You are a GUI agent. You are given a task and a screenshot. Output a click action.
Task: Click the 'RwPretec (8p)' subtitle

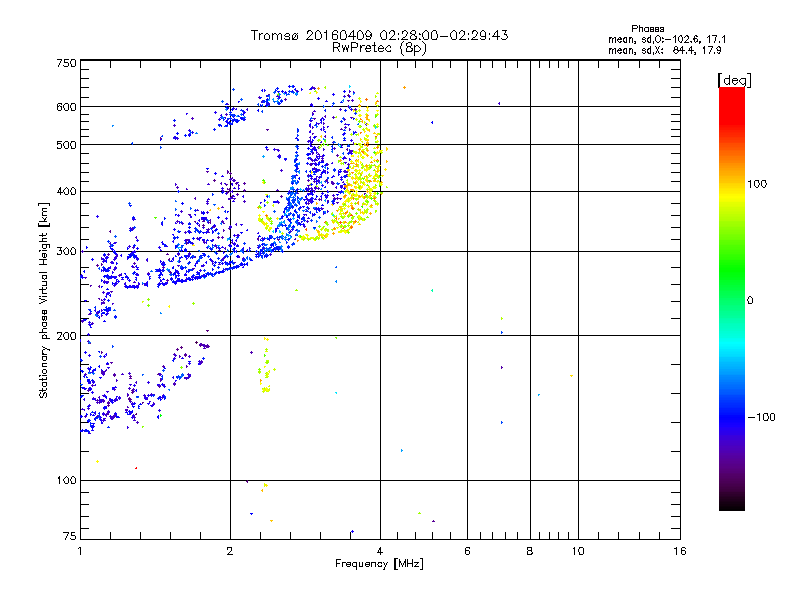(379, 48)
